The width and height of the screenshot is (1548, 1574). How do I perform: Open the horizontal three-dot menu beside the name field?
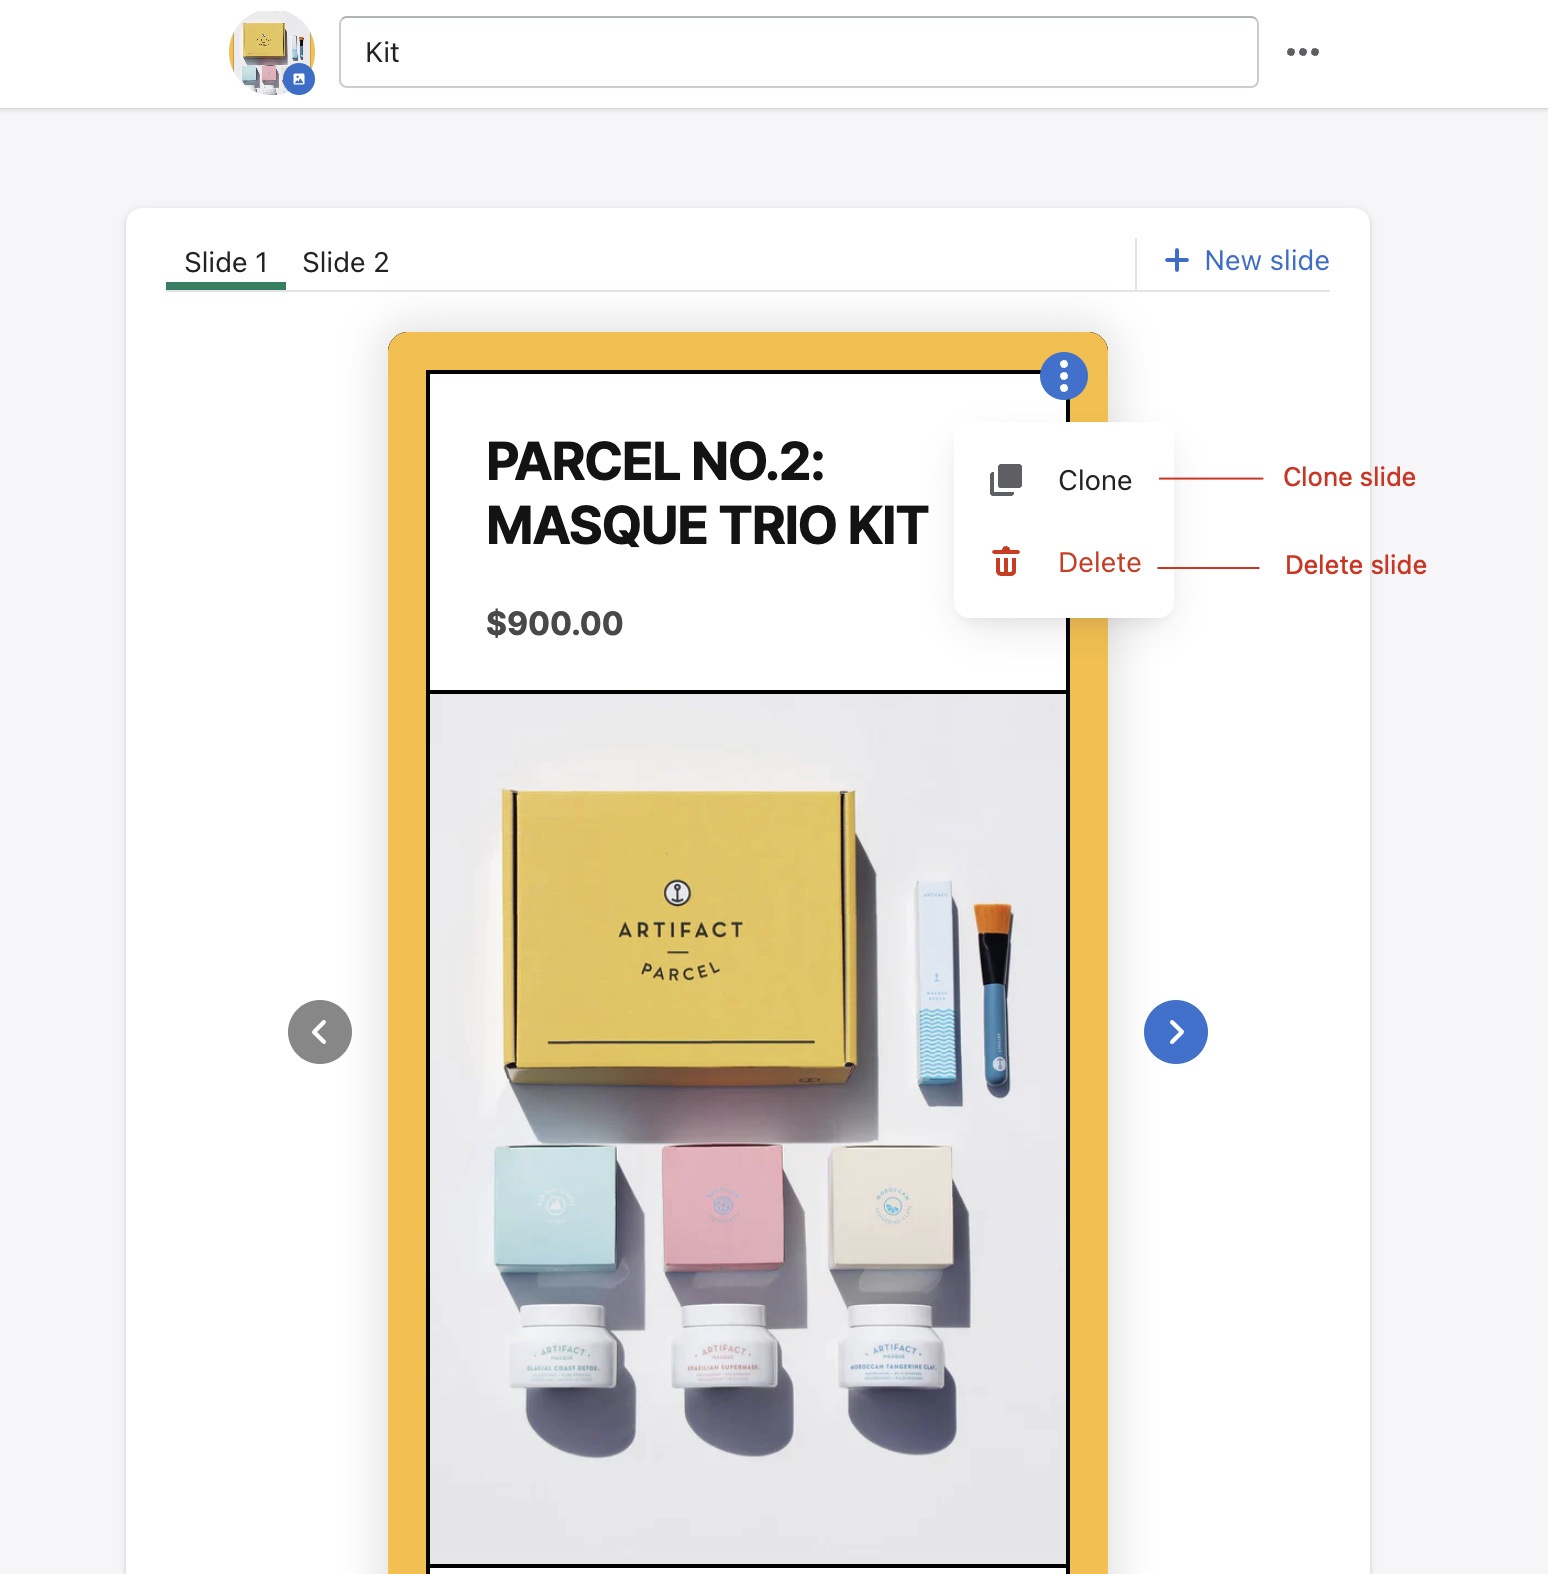click(1302, 52)
